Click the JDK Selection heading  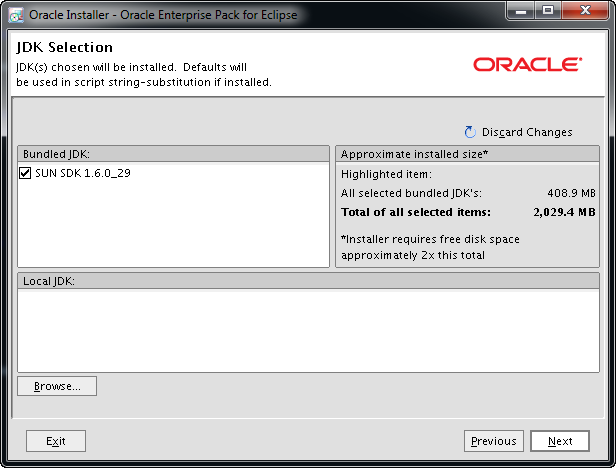[x=64, y=47]
